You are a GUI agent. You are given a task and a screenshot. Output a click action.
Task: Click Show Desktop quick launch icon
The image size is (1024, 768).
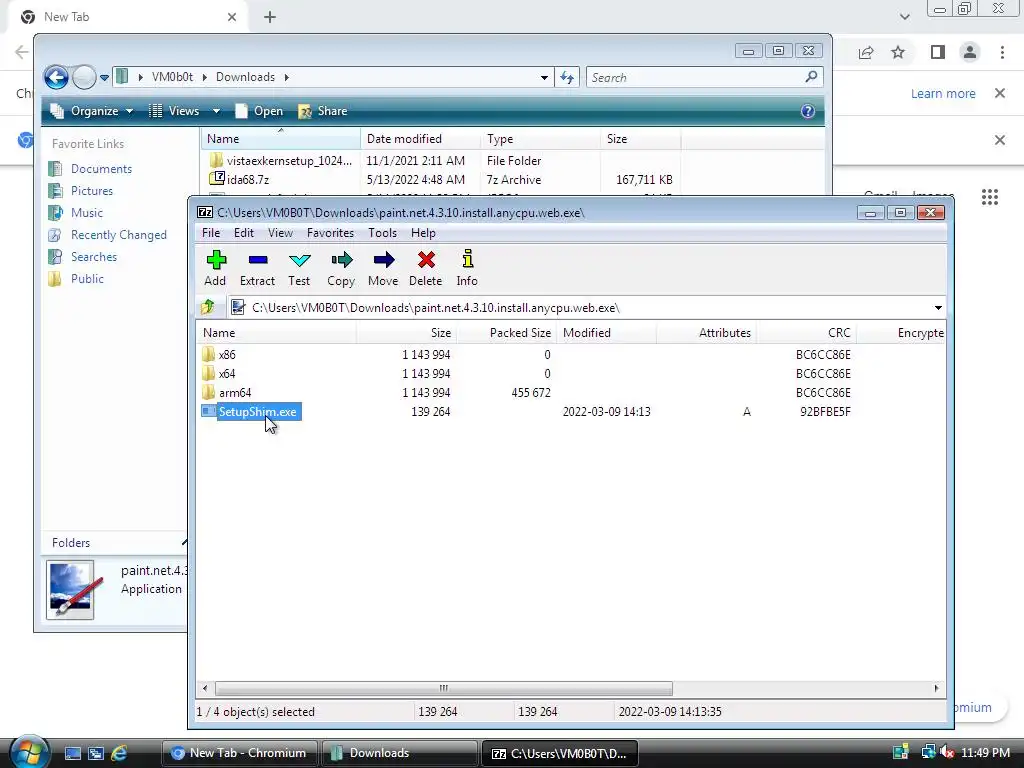(x=72, y=753)
